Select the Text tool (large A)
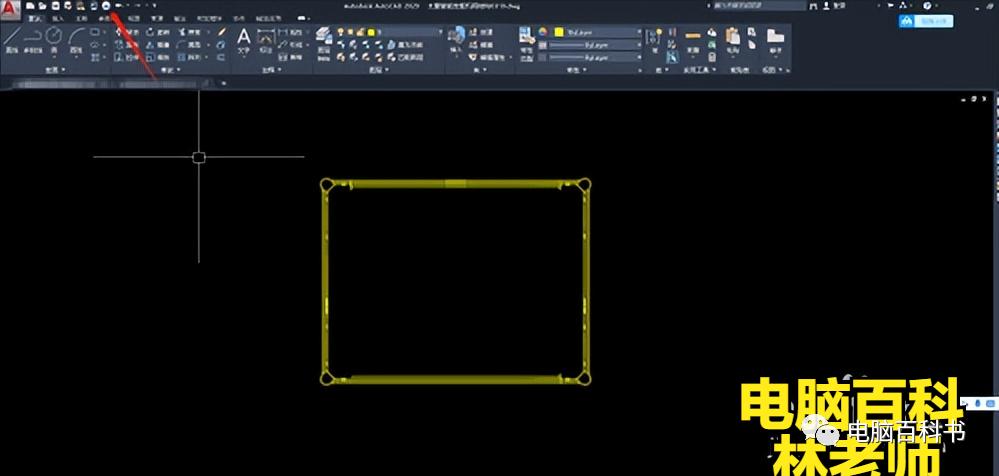This screenshot has width=999, height=476. click(244, 41)
